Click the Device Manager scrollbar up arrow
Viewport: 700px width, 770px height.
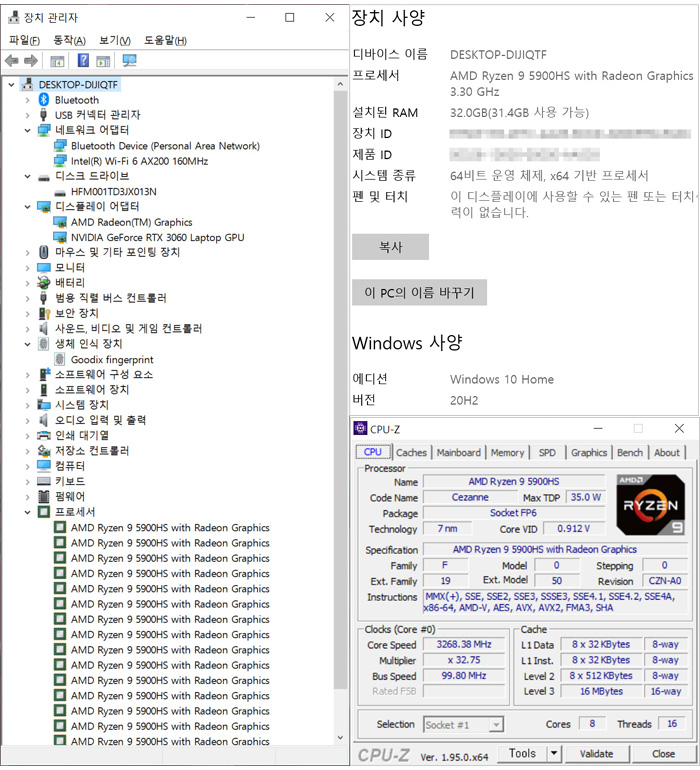pyautogui.click(x=340, y=84)
